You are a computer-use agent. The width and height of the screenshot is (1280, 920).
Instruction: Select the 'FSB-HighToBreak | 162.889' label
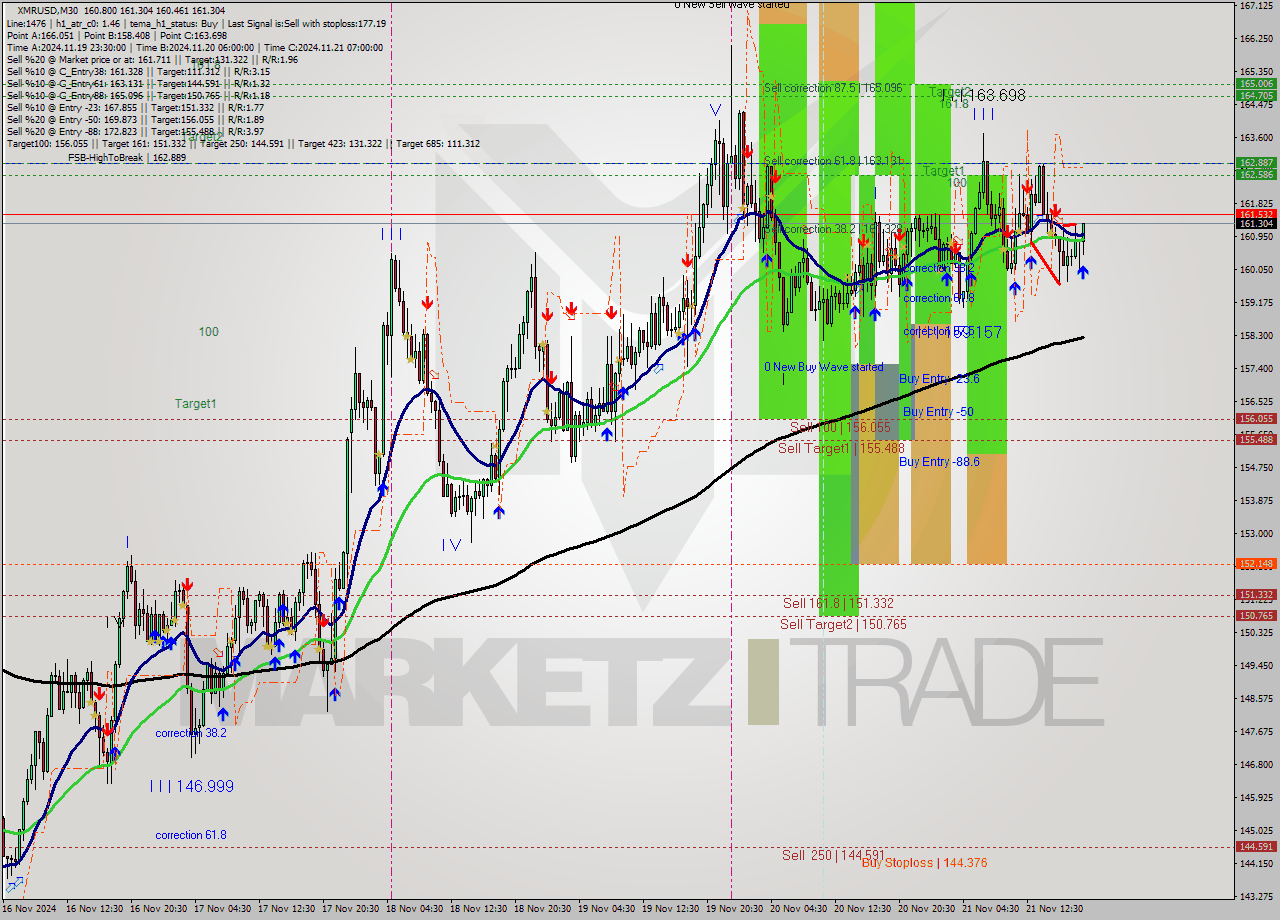point(127,158)
